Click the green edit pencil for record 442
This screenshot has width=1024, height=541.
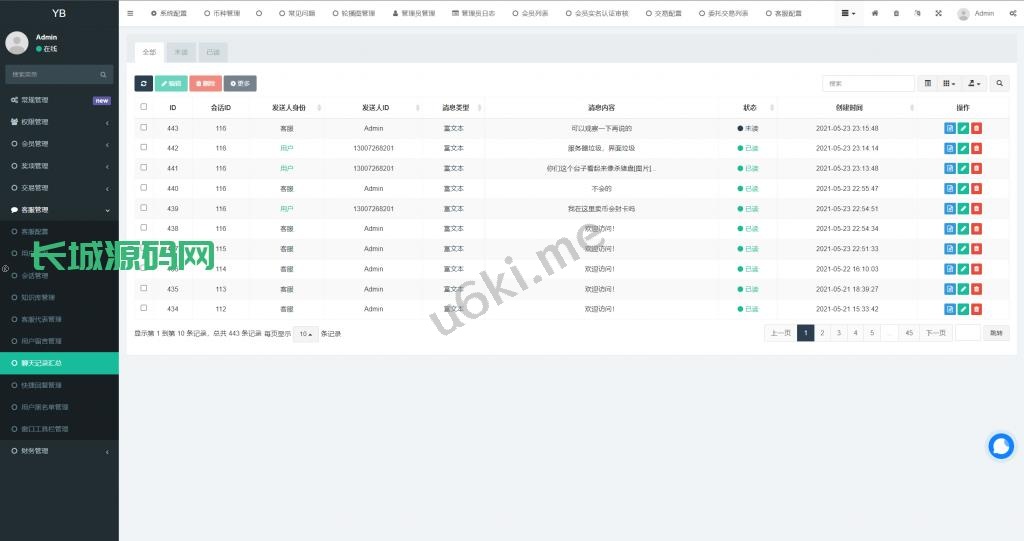coord(963,148)
